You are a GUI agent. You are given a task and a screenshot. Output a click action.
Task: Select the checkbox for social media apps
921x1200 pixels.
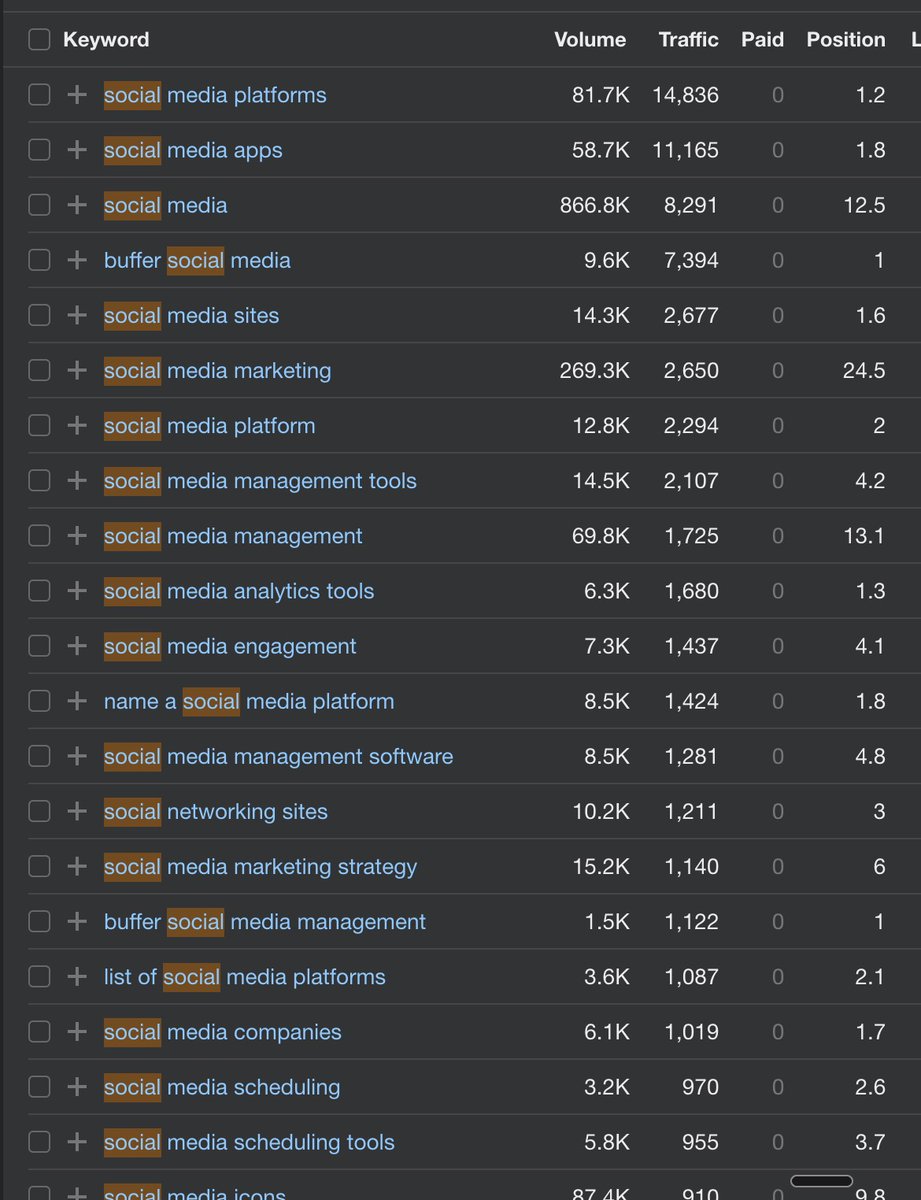pos(39,150)
